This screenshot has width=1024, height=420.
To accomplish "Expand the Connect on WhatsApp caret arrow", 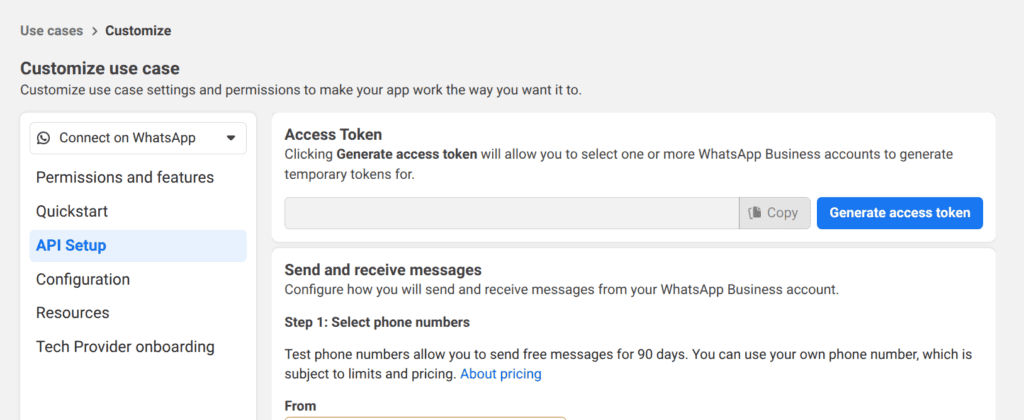I will point(230,138).
